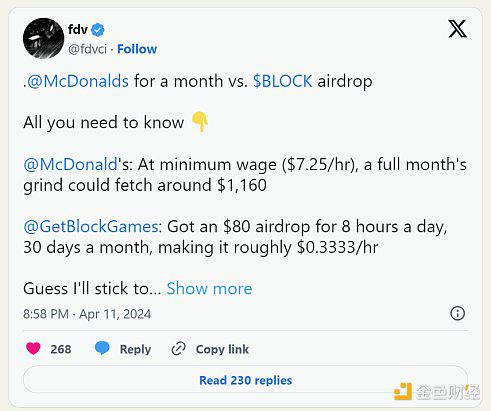The width and height of the screenshot is (491, 411).
Task: Click the copy link chain icon
Action: [178, 349]
